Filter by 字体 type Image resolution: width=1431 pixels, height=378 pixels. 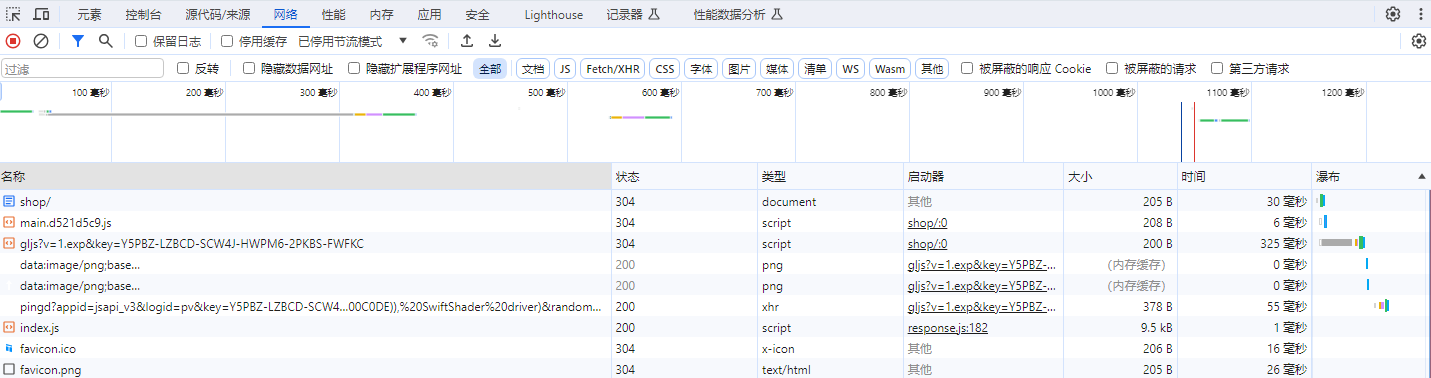[x=701, y=68]
